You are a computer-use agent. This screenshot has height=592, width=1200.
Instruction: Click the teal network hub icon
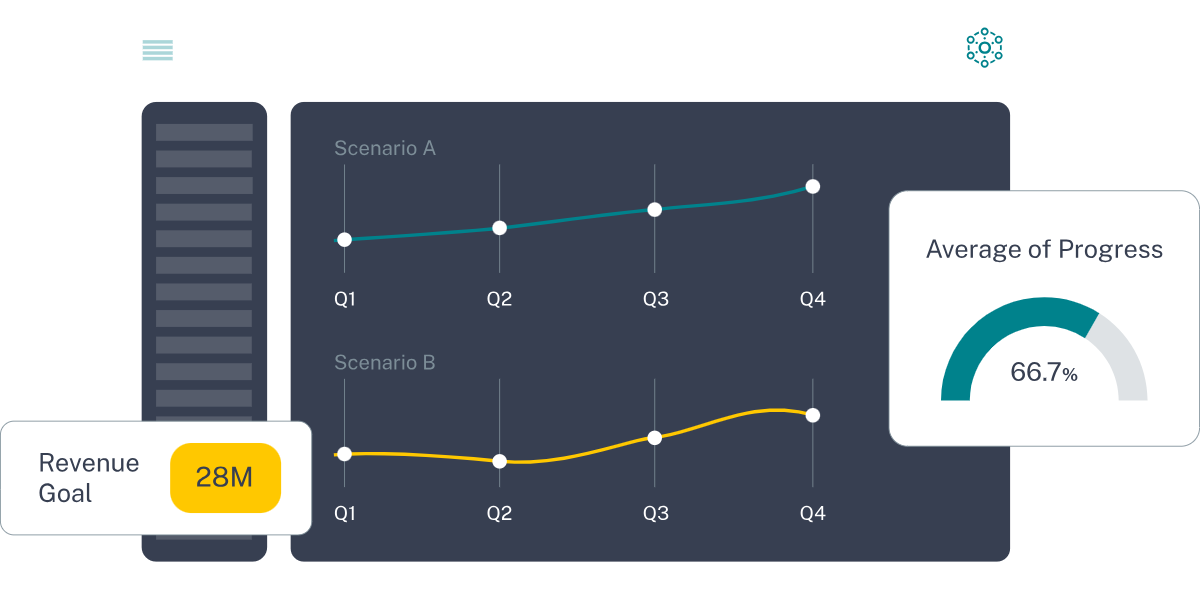[984, 48]
